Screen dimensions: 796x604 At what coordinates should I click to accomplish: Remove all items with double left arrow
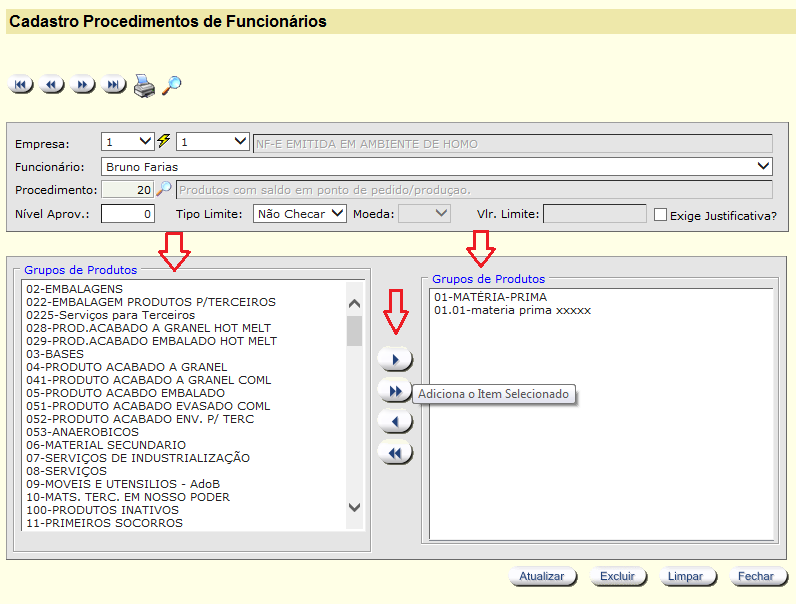pos(395,453)
